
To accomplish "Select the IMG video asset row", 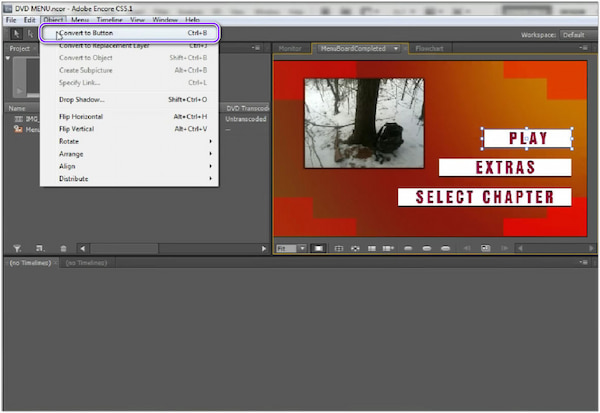I will click(x=26, y=119).
